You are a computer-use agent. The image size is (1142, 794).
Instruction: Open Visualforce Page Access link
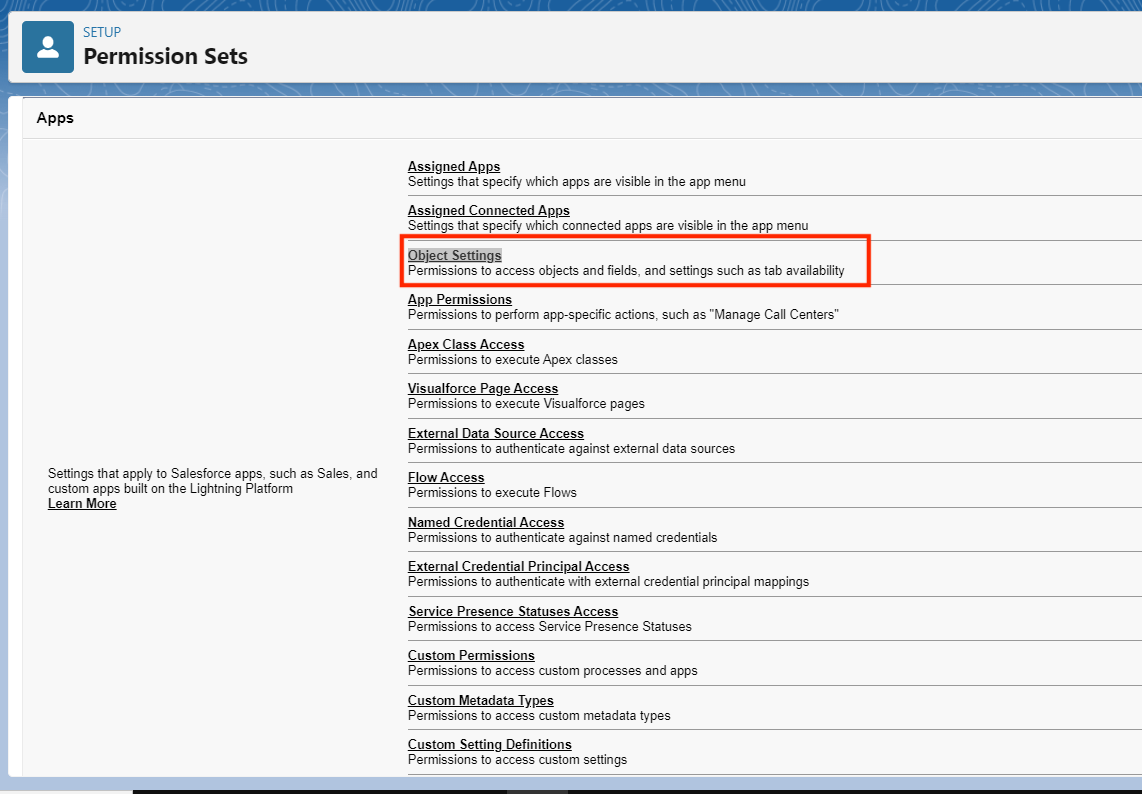coord(483,388)
